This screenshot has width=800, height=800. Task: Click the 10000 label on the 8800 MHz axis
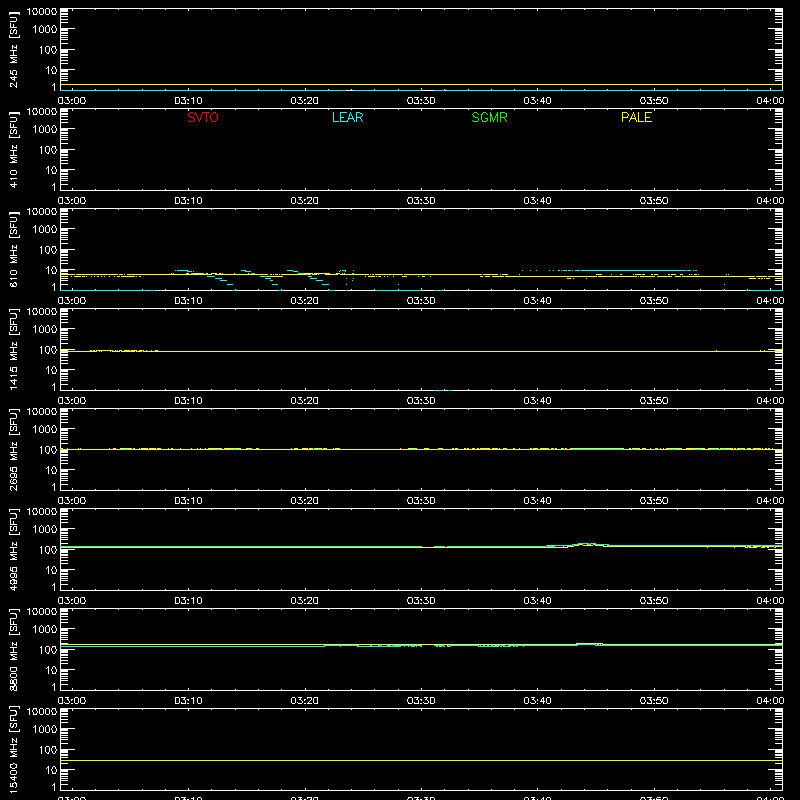tap(42, 612)
